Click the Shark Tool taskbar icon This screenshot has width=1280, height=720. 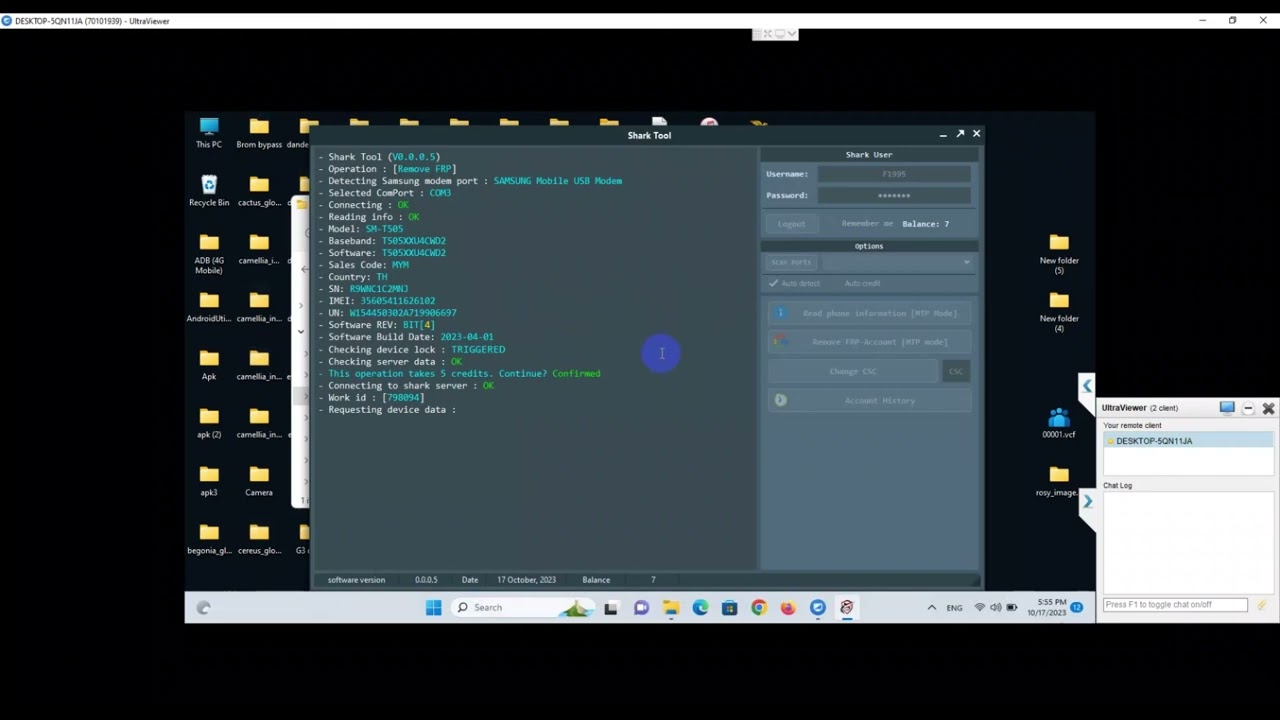pyautogui.click(x=847, y=607)
